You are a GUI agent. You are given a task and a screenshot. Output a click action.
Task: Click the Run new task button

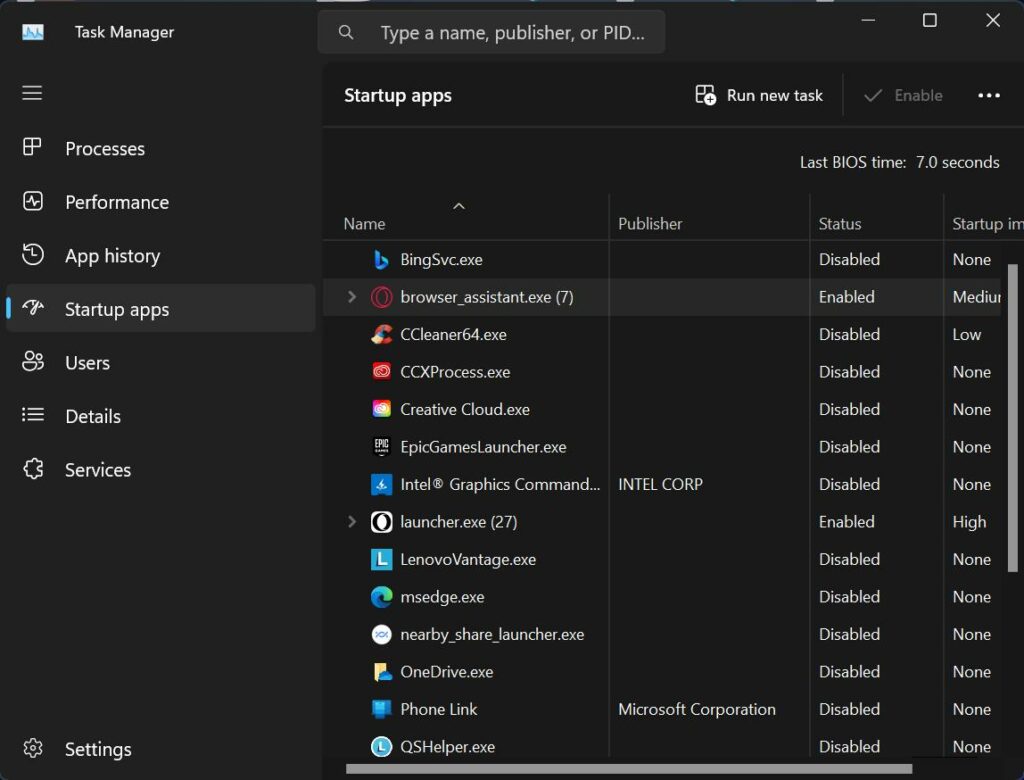(758, 94)
